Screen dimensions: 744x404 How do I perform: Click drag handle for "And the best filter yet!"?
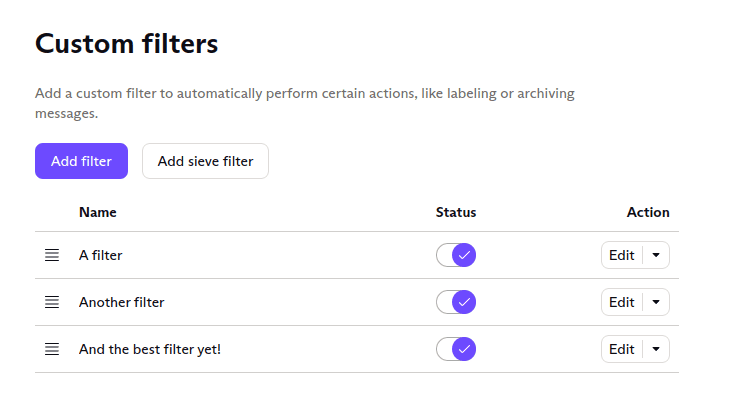coord(52,349)
